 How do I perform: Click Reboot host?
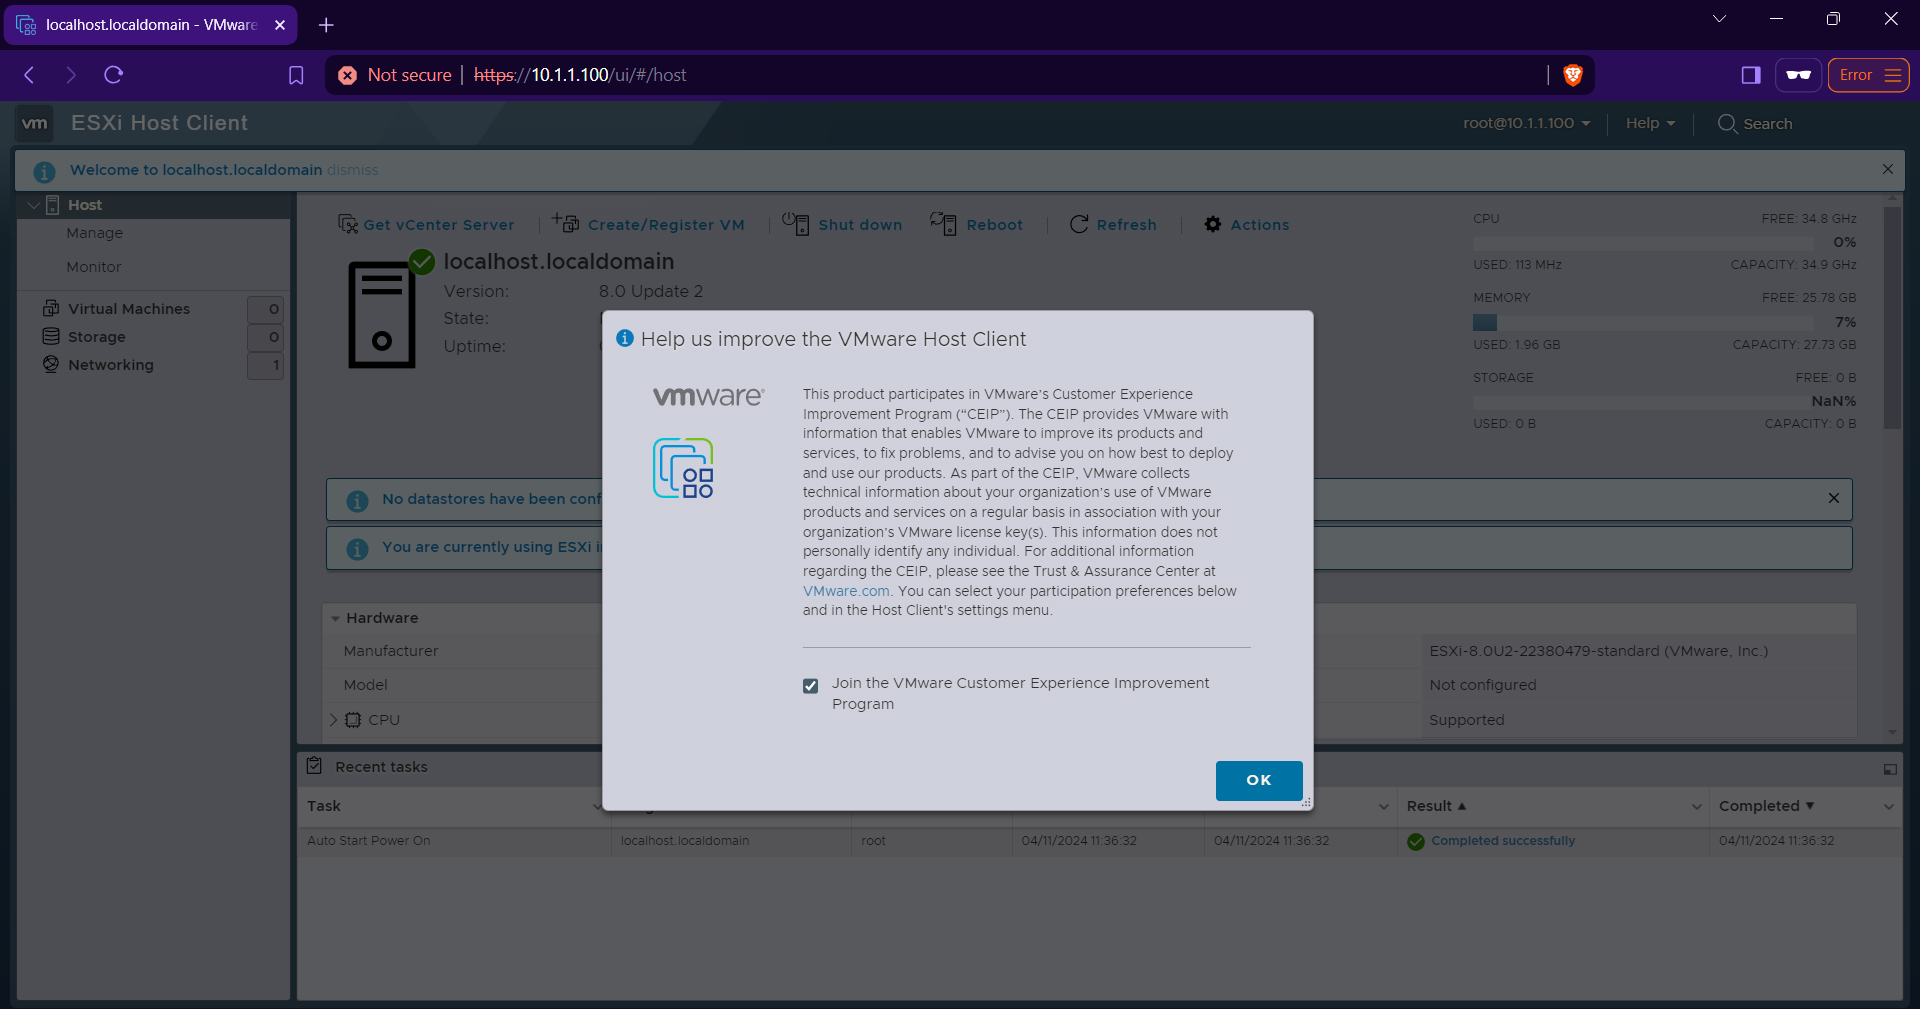point(977,225)
